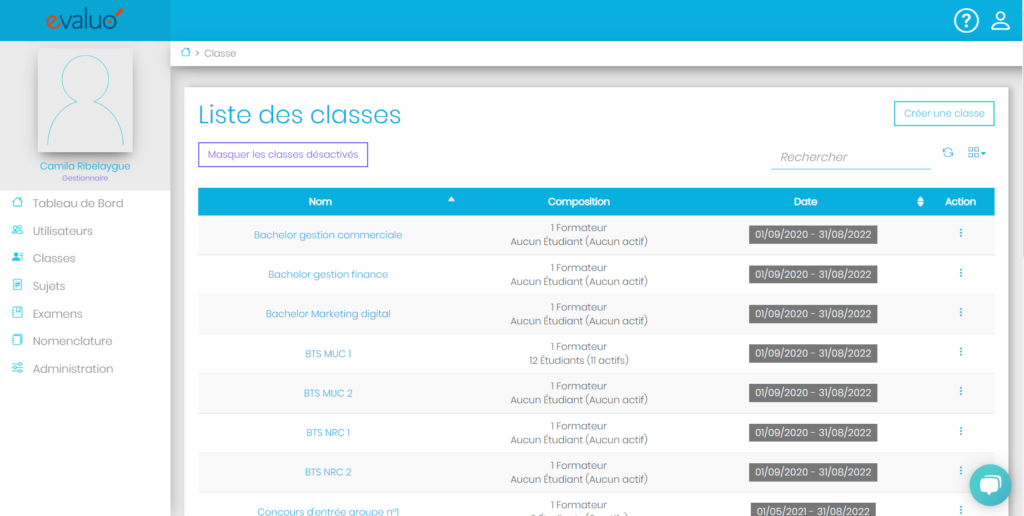Open the Bachelor Marketing digital class
Screen dimensions: 1024x516
(328, 314)
